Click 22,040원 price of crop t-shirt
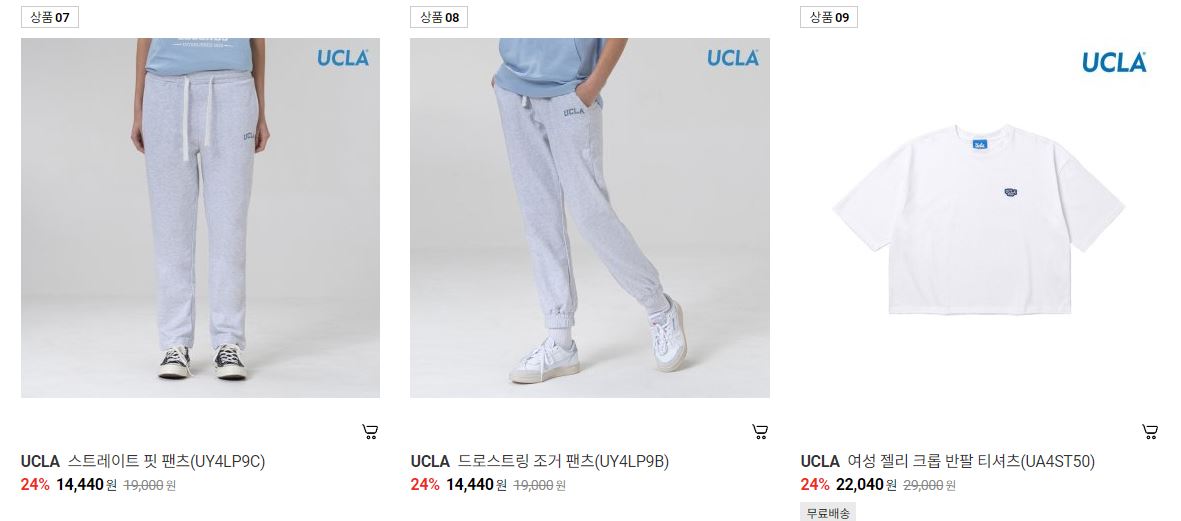 coord(867,485)
